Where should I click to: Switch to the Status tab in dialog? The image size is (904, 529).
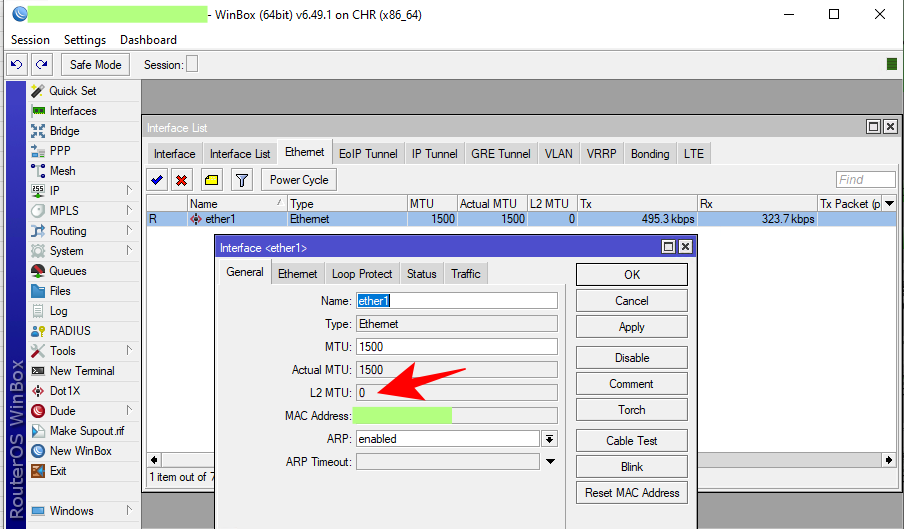pyautogui.click(x=421, y=274)
